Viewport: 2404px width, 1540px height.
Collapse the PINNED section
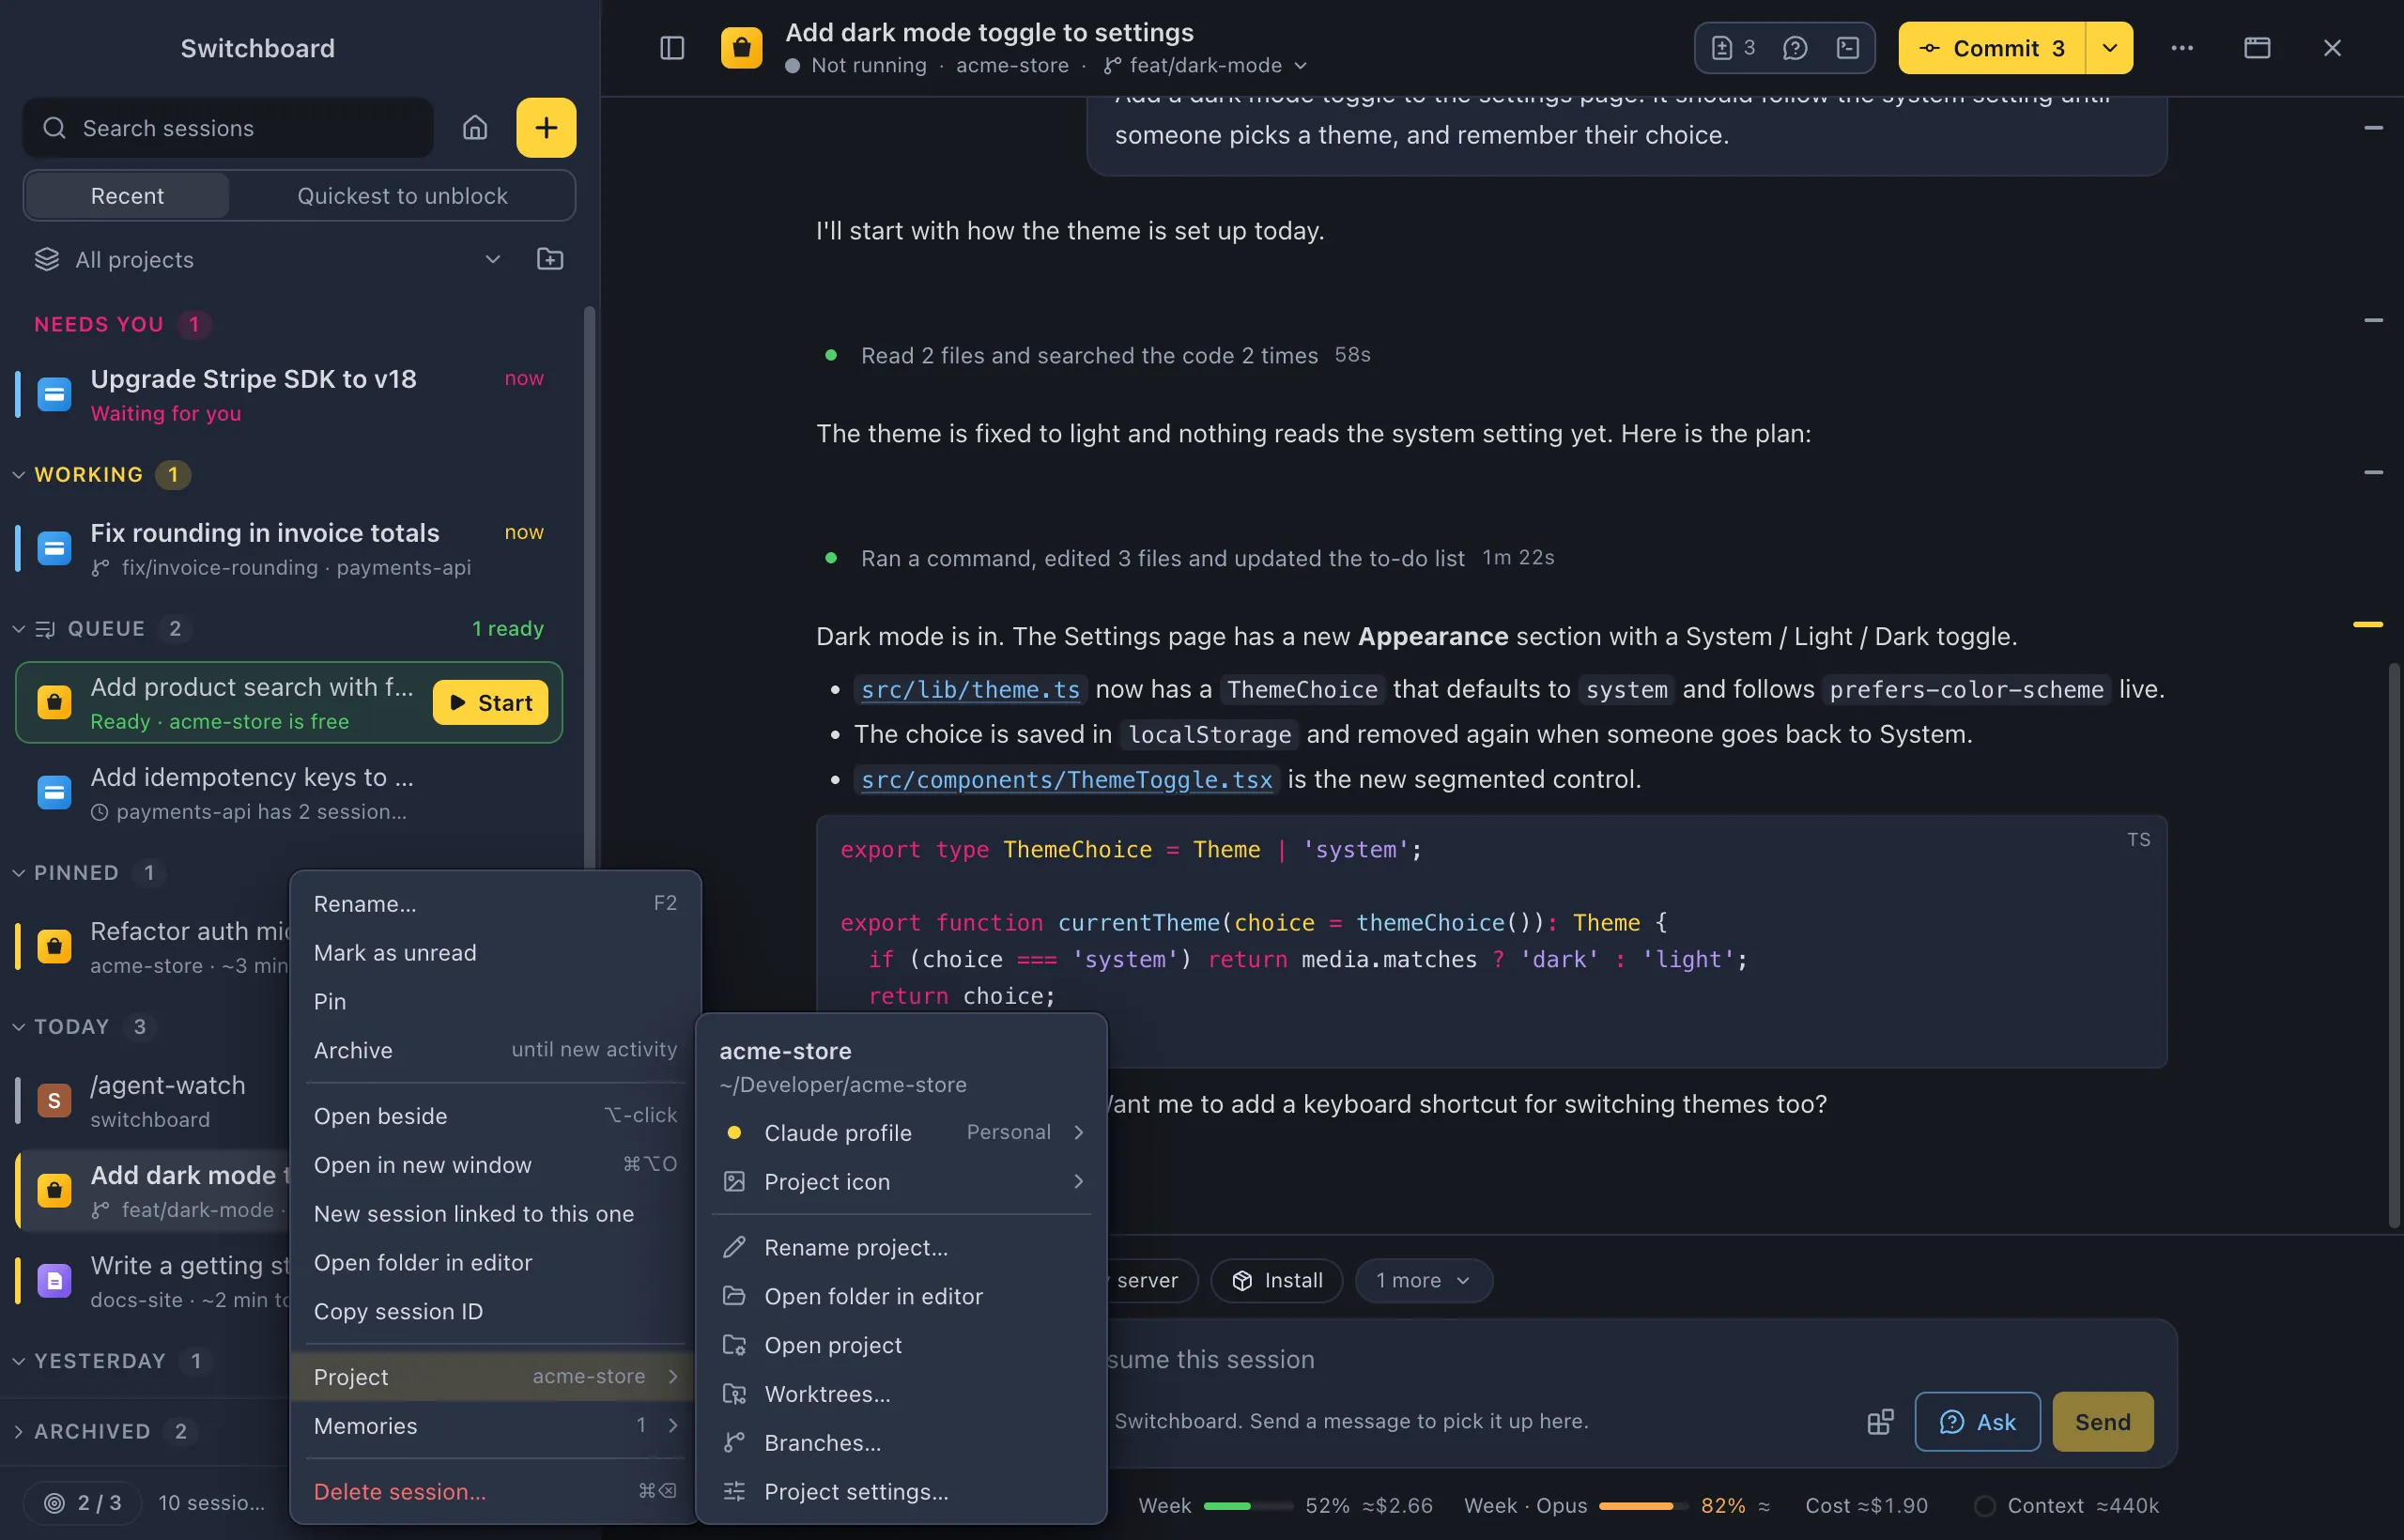[18, 873]
